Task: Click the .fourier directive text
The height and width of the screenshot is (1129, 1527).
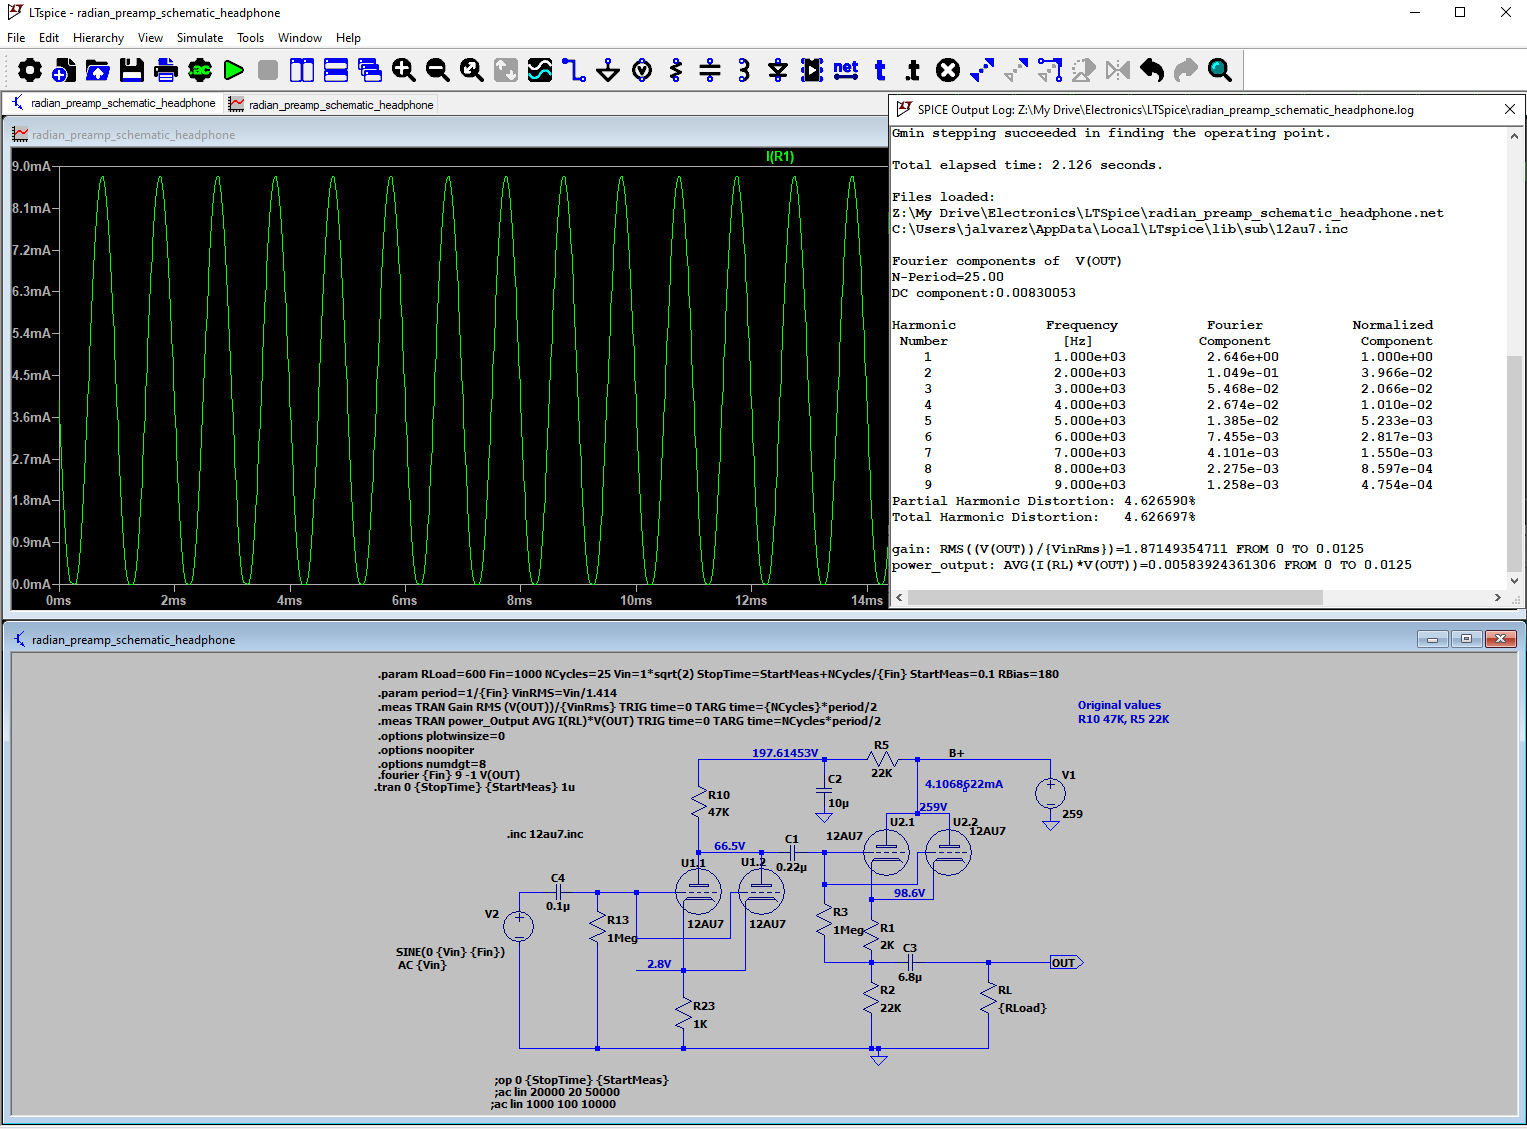Action: coord(448,775)
